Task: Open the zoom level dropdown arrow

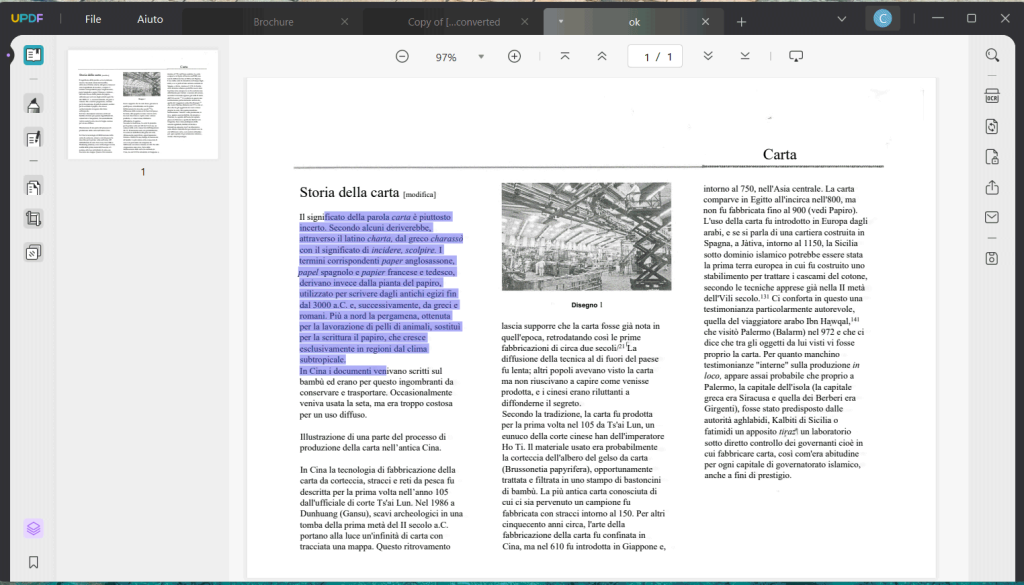Action: (x=481, y=57)
